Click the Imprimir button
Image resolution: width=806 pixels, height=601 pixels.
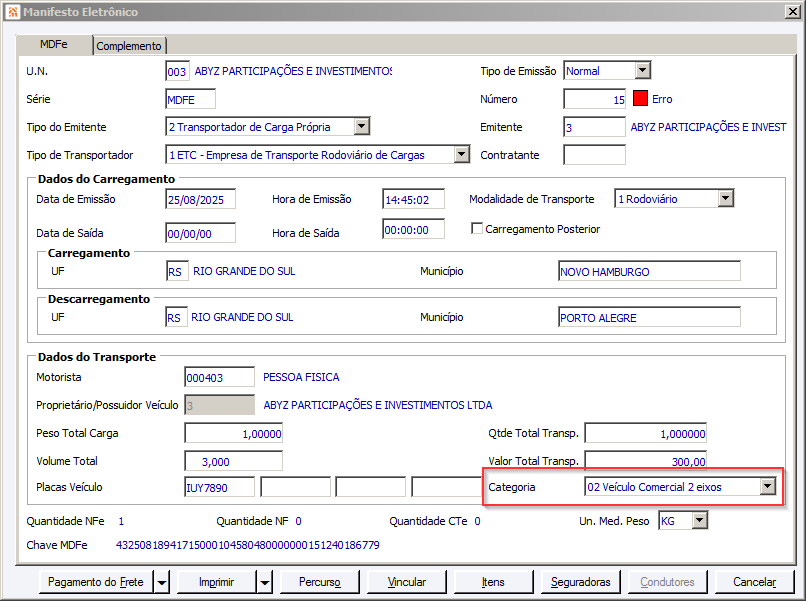click(217, 582)
